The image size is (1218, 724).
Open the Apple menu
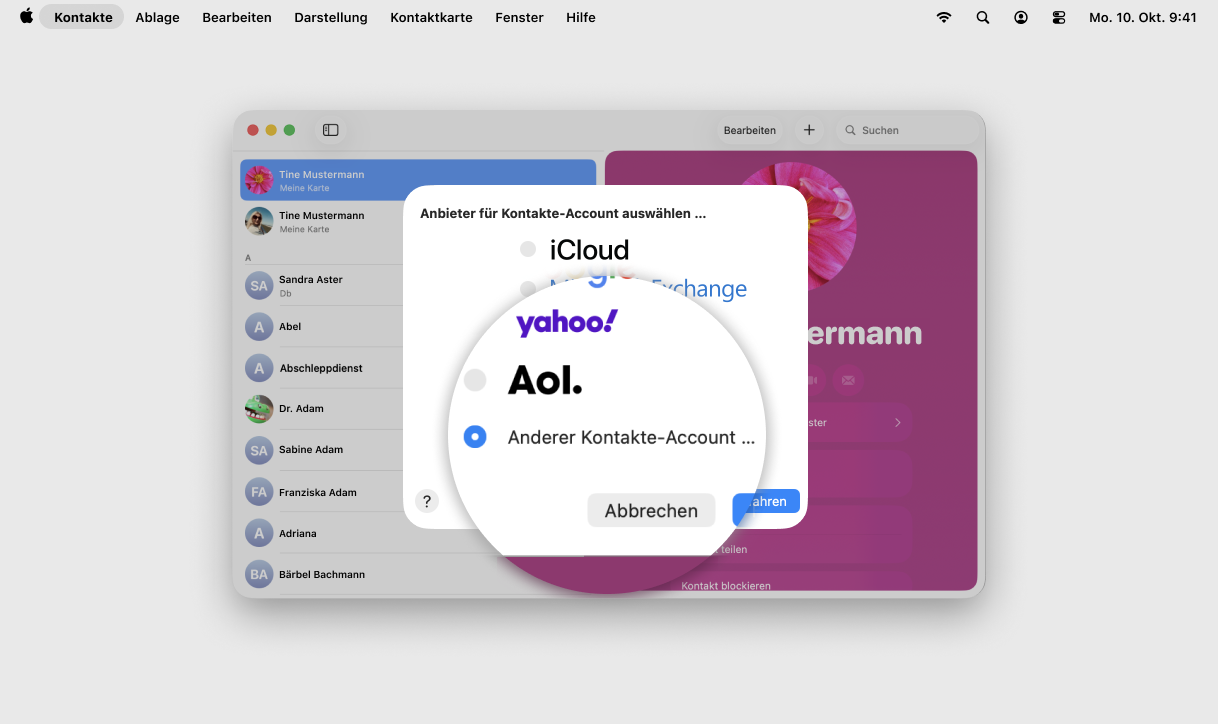click(x=26, y=17)
